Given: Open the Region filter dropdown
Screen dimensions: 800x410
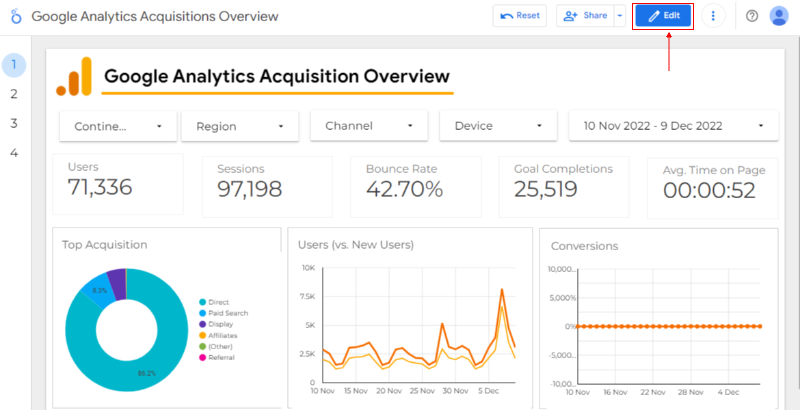Looking at the screenshot, I should point(240,126).
